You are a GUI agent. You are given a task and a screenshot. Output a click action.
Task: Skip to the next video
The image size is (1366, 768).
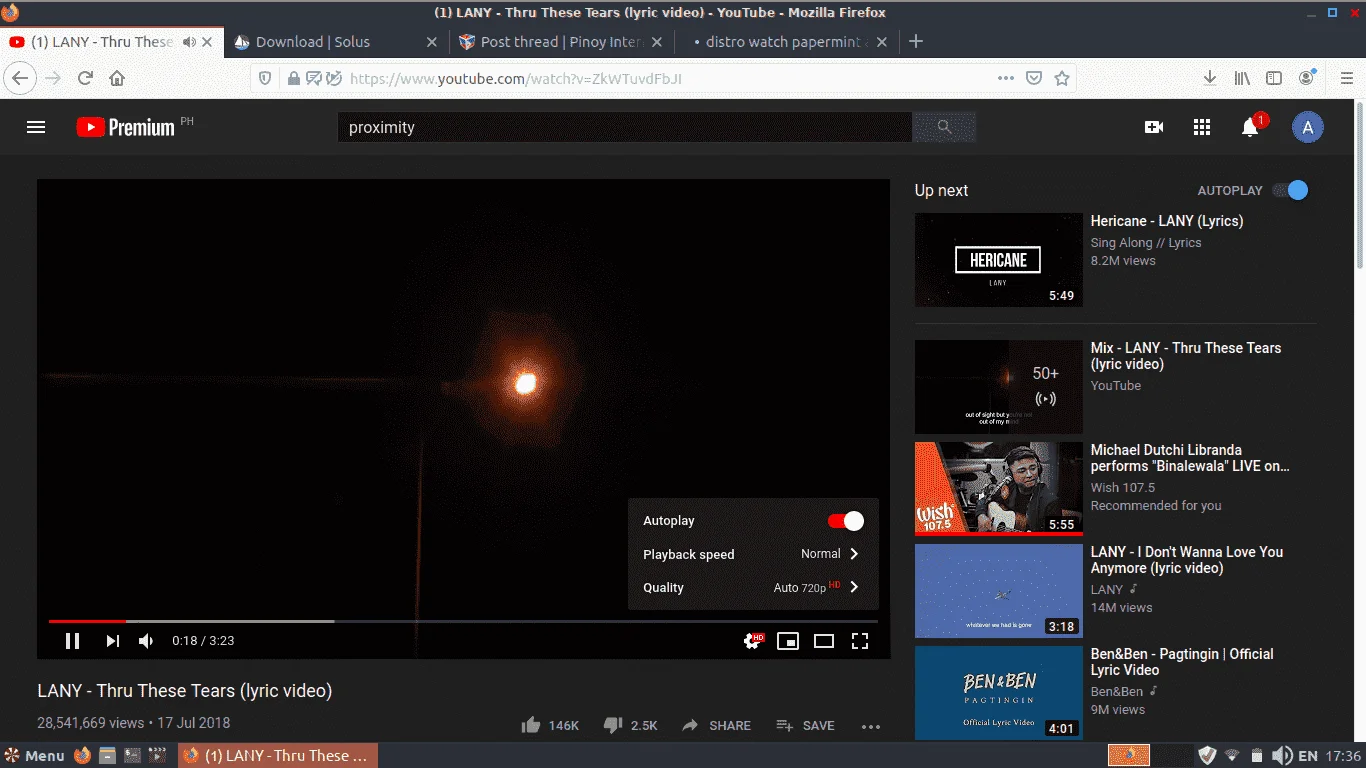point(113,641)
